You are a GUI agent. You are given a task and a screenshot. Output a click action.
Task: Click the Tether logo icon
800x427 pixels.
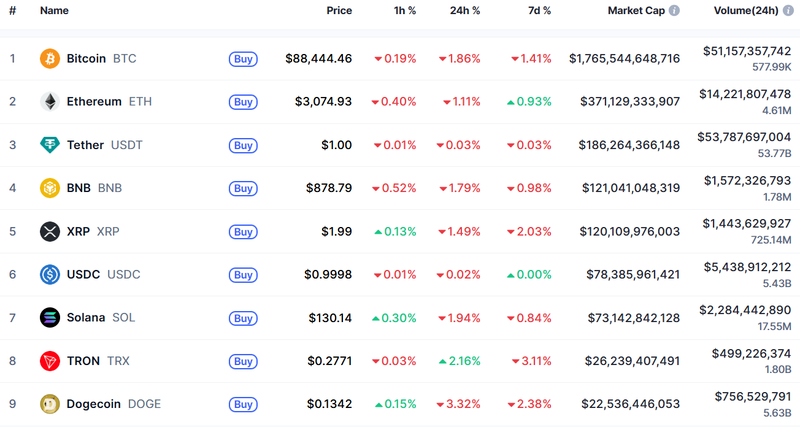(49, 145)
